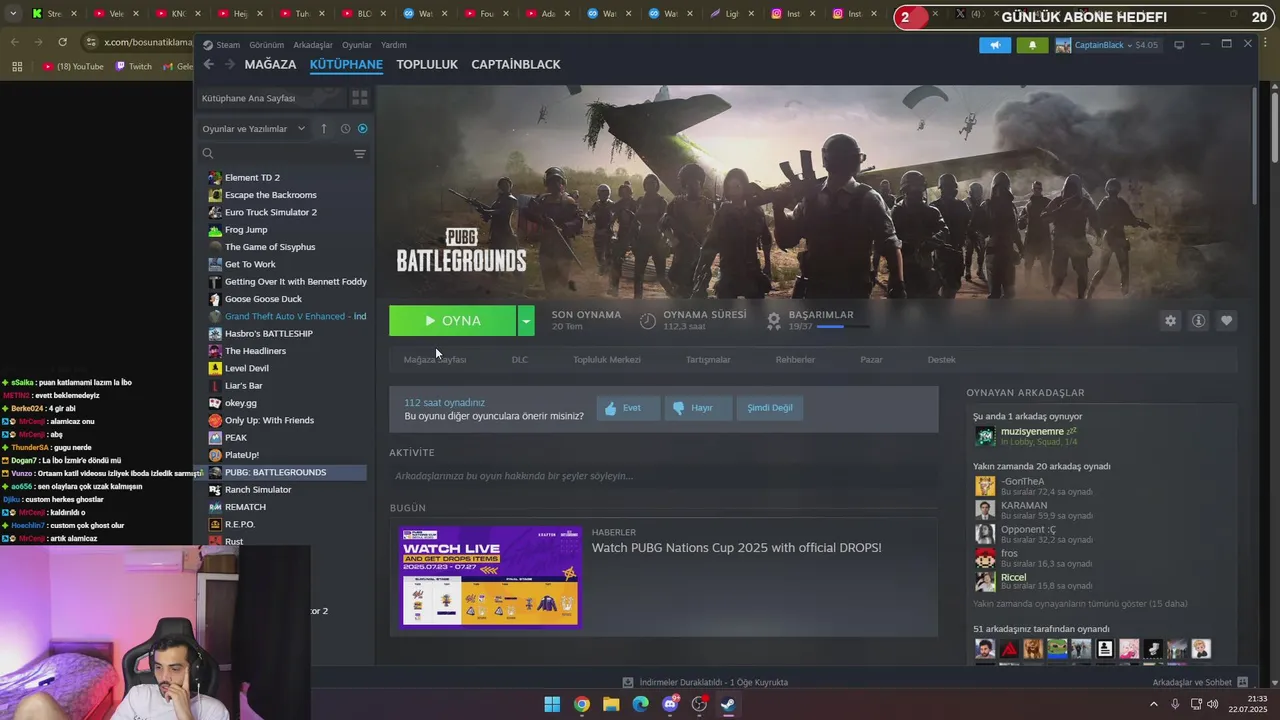Click the green OYNA button

click(452, 321)
